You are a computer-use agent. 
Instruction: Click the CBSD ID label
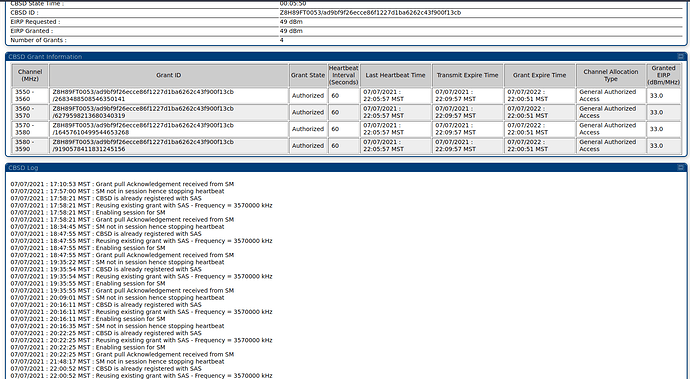tap(24, 13)
